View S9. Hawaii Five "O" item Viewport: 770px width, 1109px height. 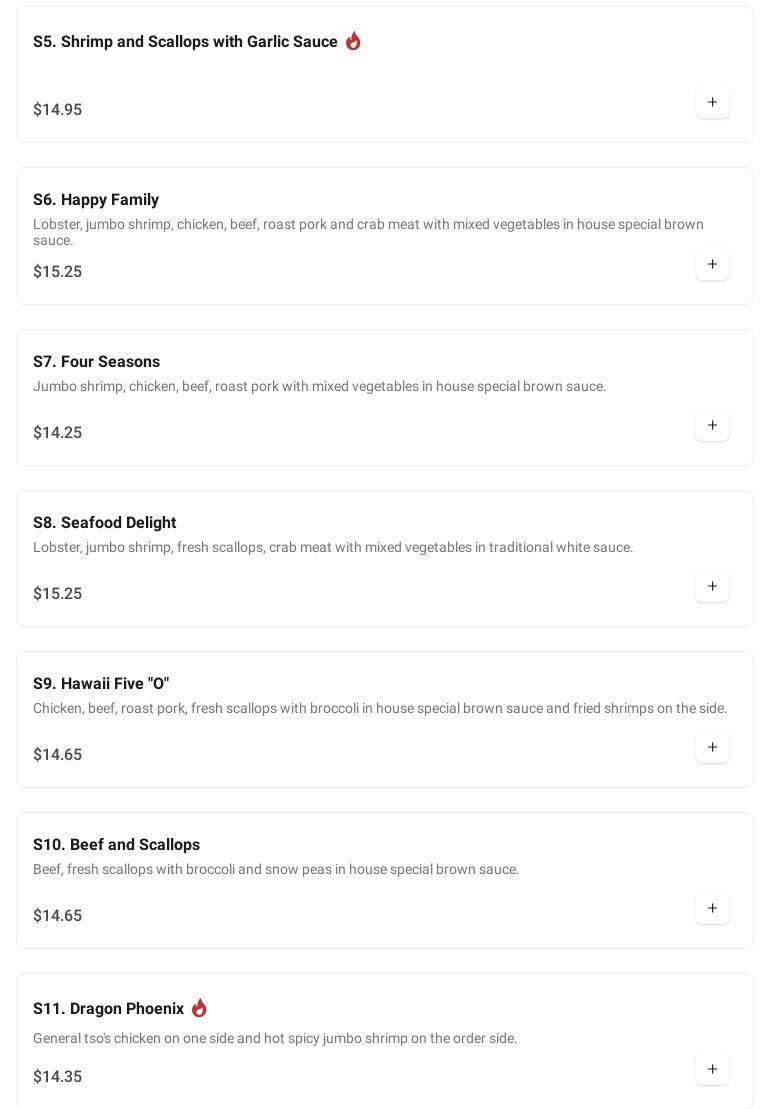tap(101, 684)
